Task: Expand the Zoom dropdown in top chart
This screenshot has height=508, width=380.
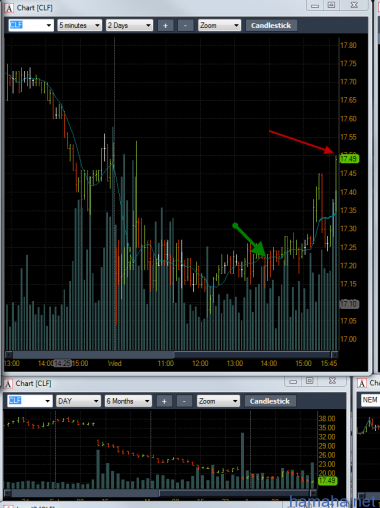Action: tap(219, 25)
